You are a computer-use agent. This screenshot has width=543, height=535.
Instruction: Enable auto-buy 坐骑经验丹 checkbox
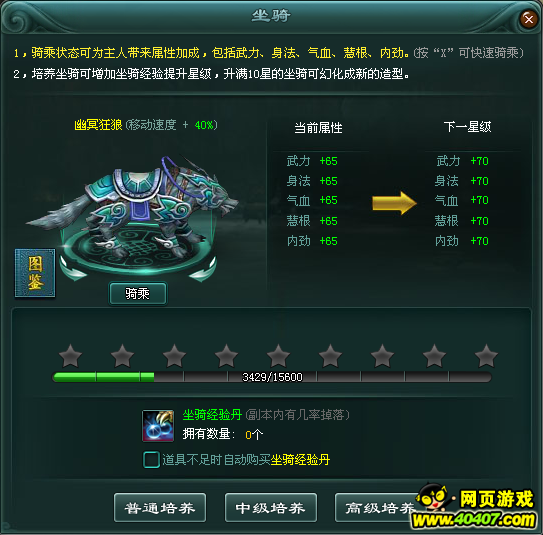point(151,460)
